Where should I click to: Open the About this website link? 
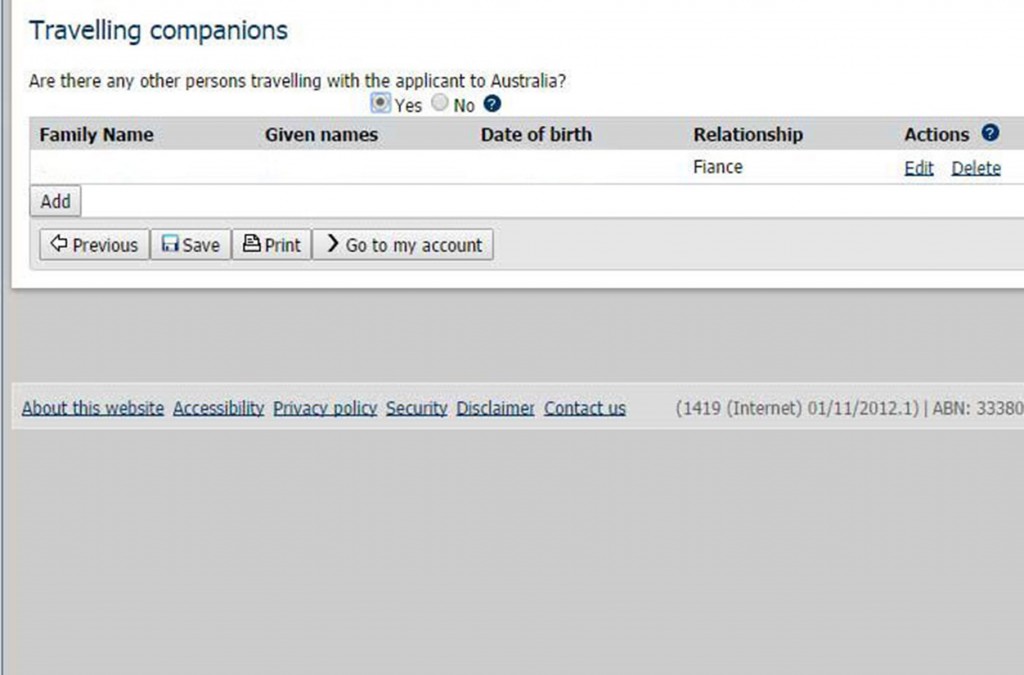tap(93, 408)
